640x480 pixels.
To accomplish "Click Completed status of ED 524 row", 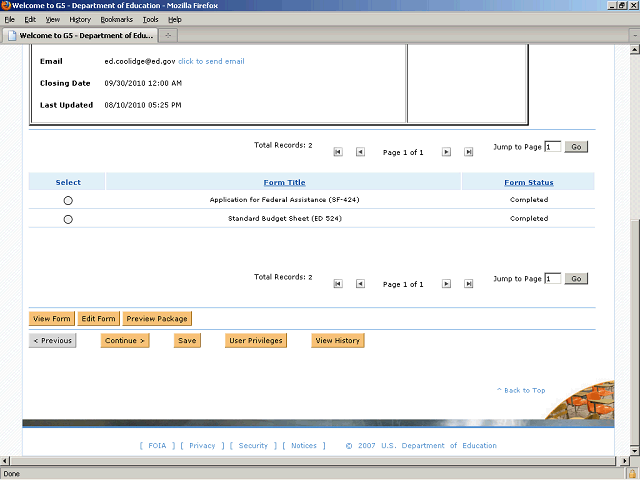I will pos(529,218).
